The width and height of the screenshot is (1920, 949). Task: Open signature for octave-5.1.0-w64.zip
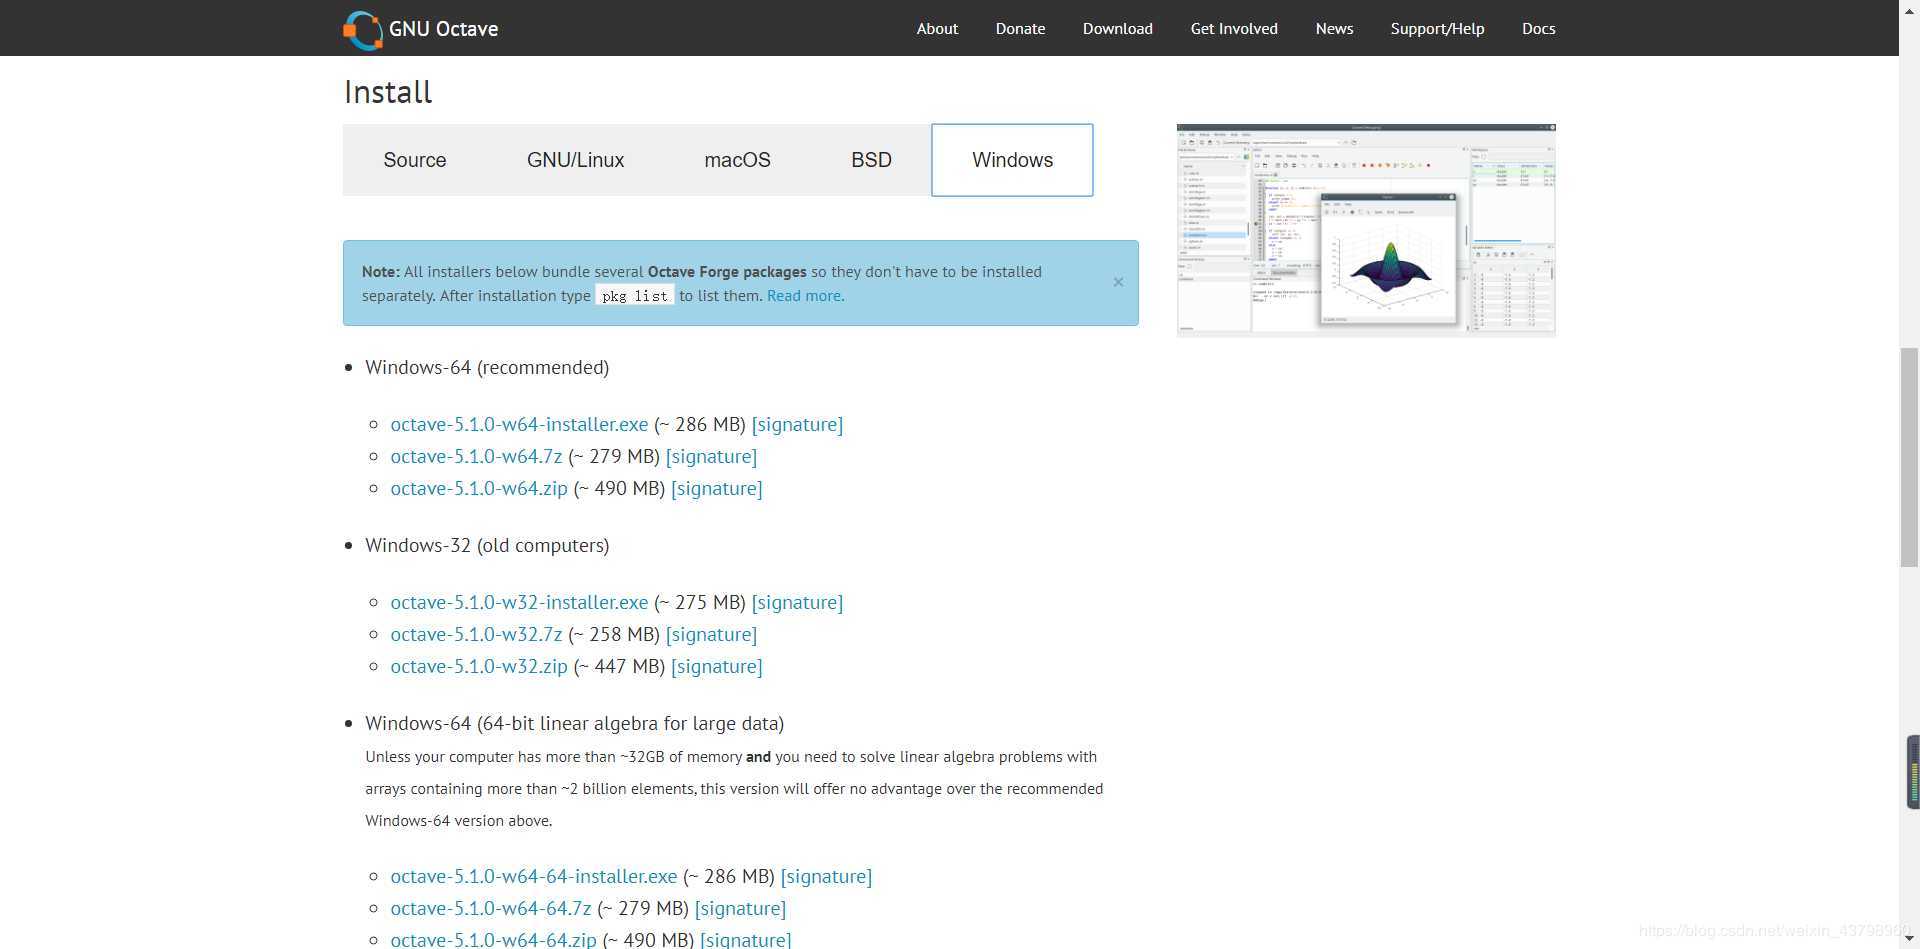(x=716, y=489)
